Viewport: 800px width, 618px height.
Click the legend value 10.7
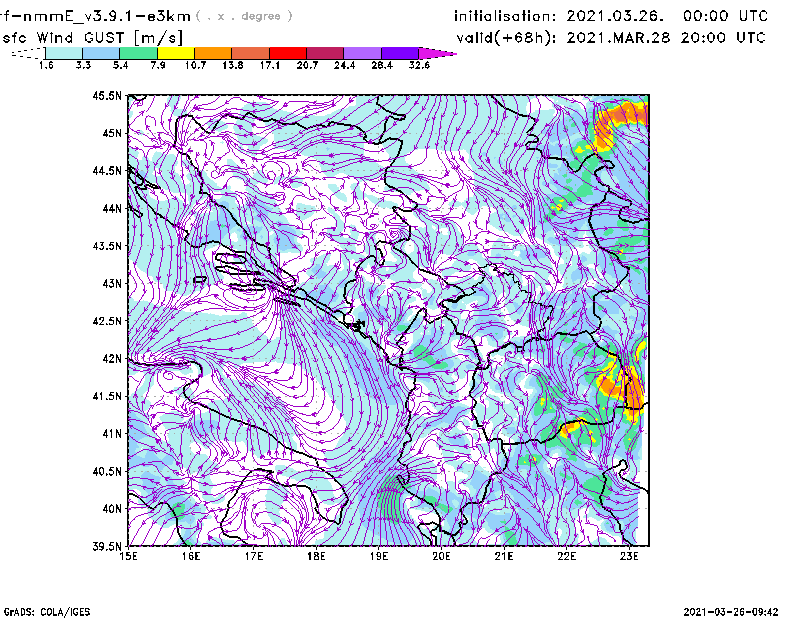[x=195, y=65]
